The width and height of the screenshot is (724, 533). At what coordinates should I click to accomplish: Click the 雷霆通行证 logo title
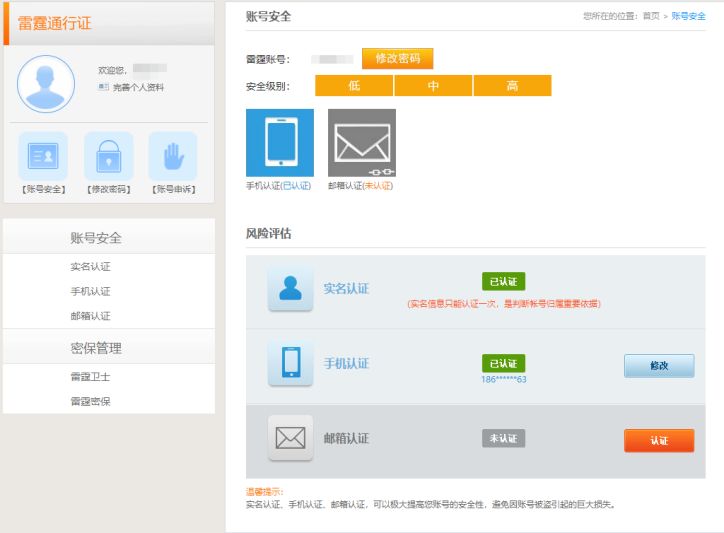pos(54,23)
